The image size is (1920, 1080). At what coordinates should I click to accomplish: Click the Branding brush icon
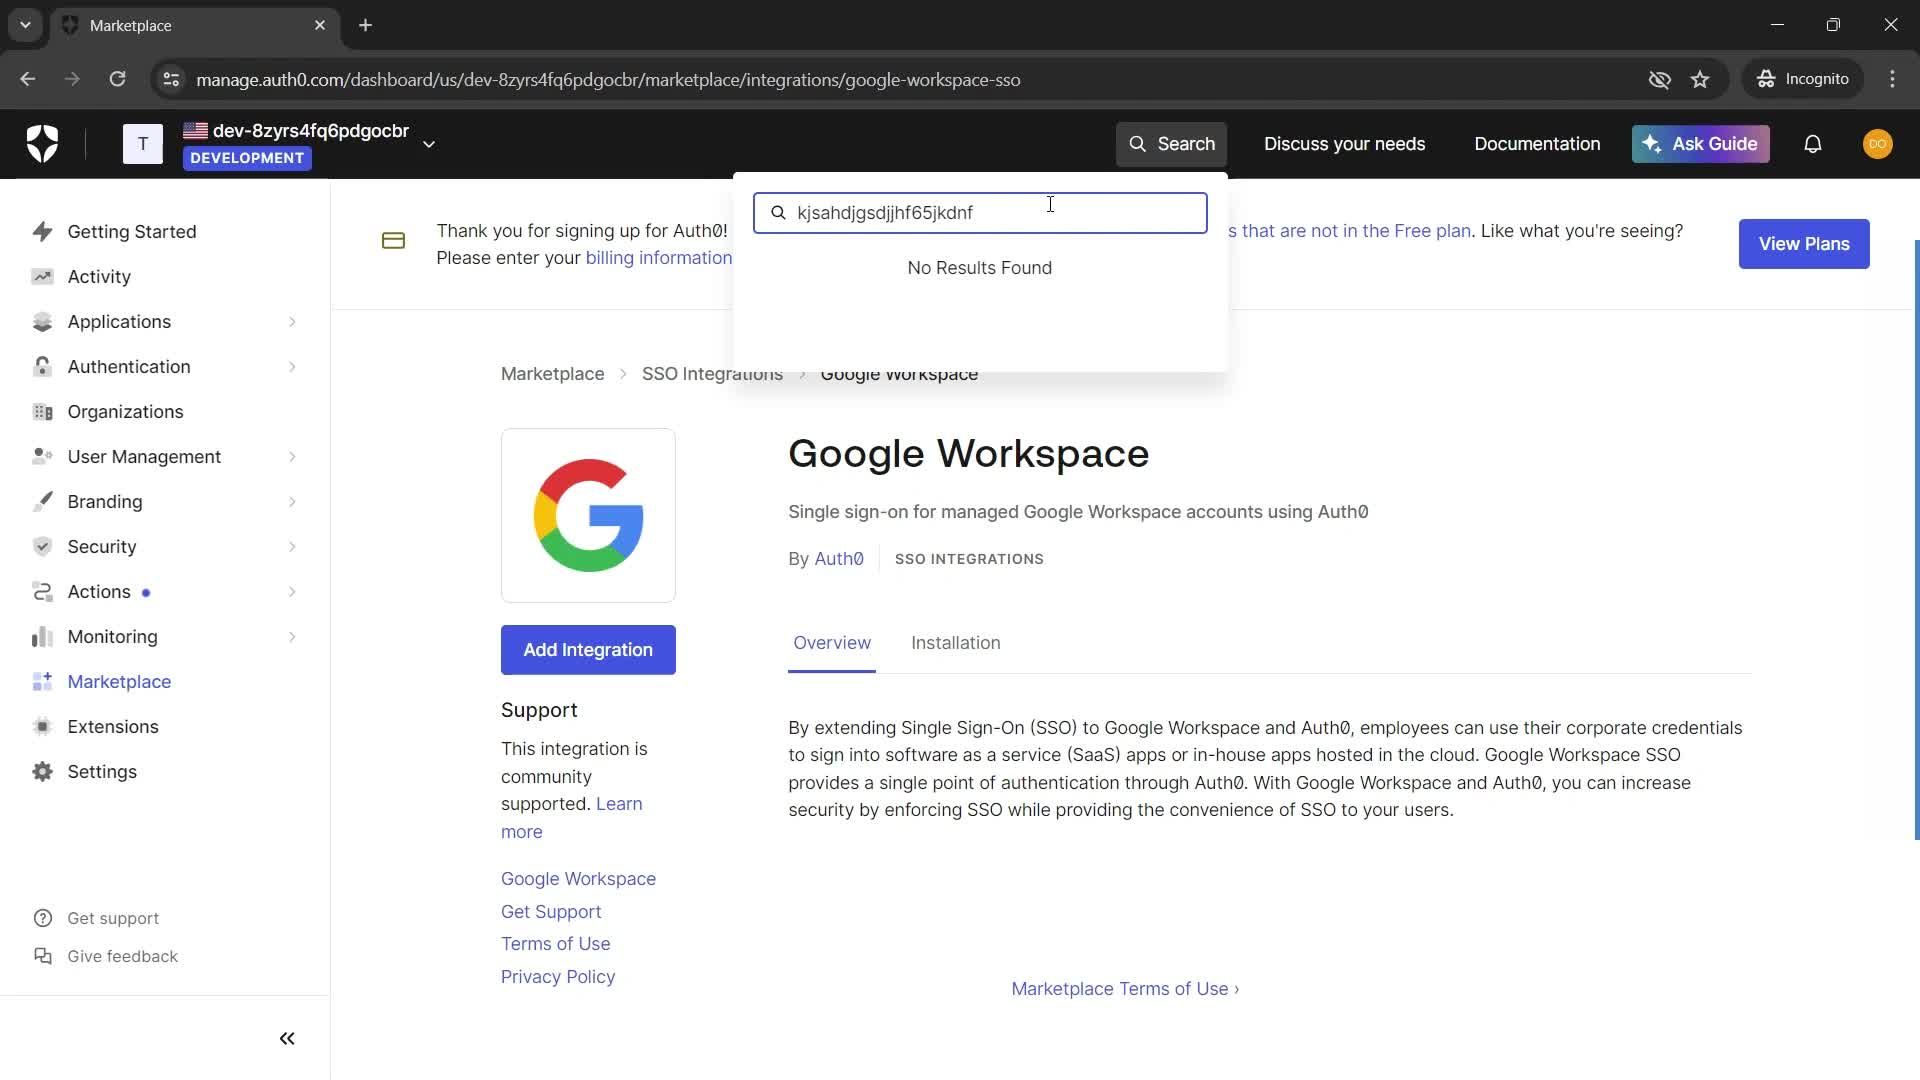tap(42, 502)
